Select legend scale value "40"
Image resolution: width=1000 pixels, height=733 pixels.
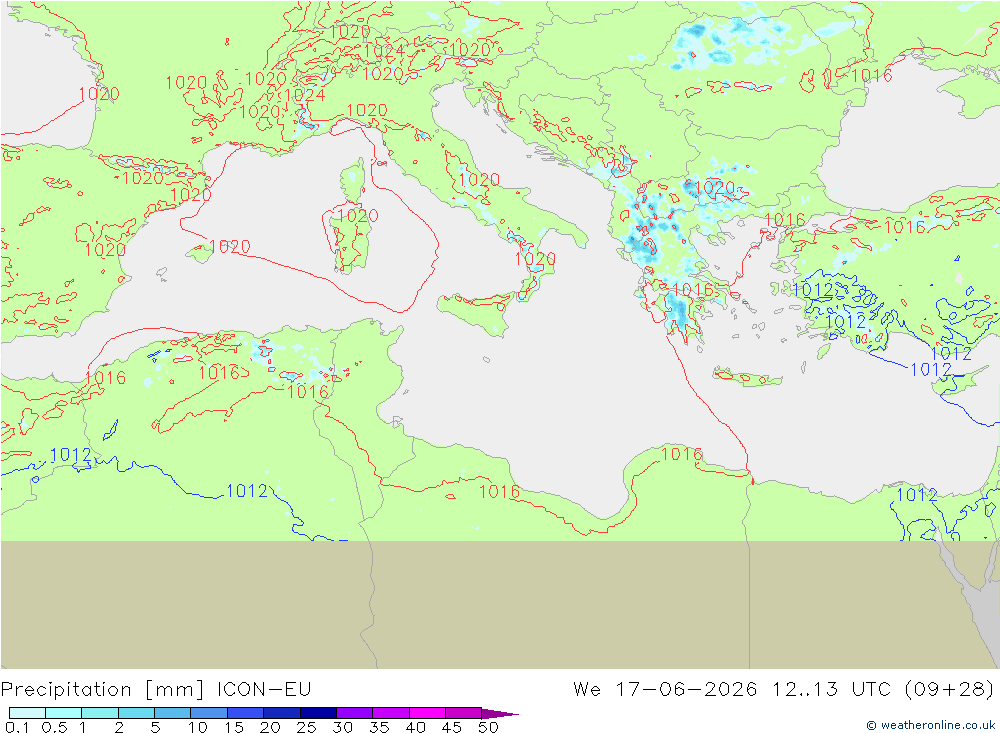point(415,727)
